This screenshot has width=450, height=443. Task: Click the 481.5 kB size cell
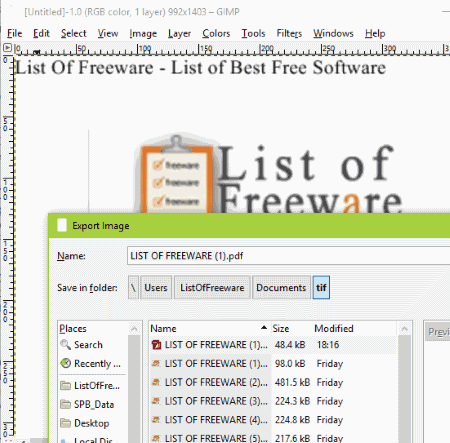tap(292, 382)
